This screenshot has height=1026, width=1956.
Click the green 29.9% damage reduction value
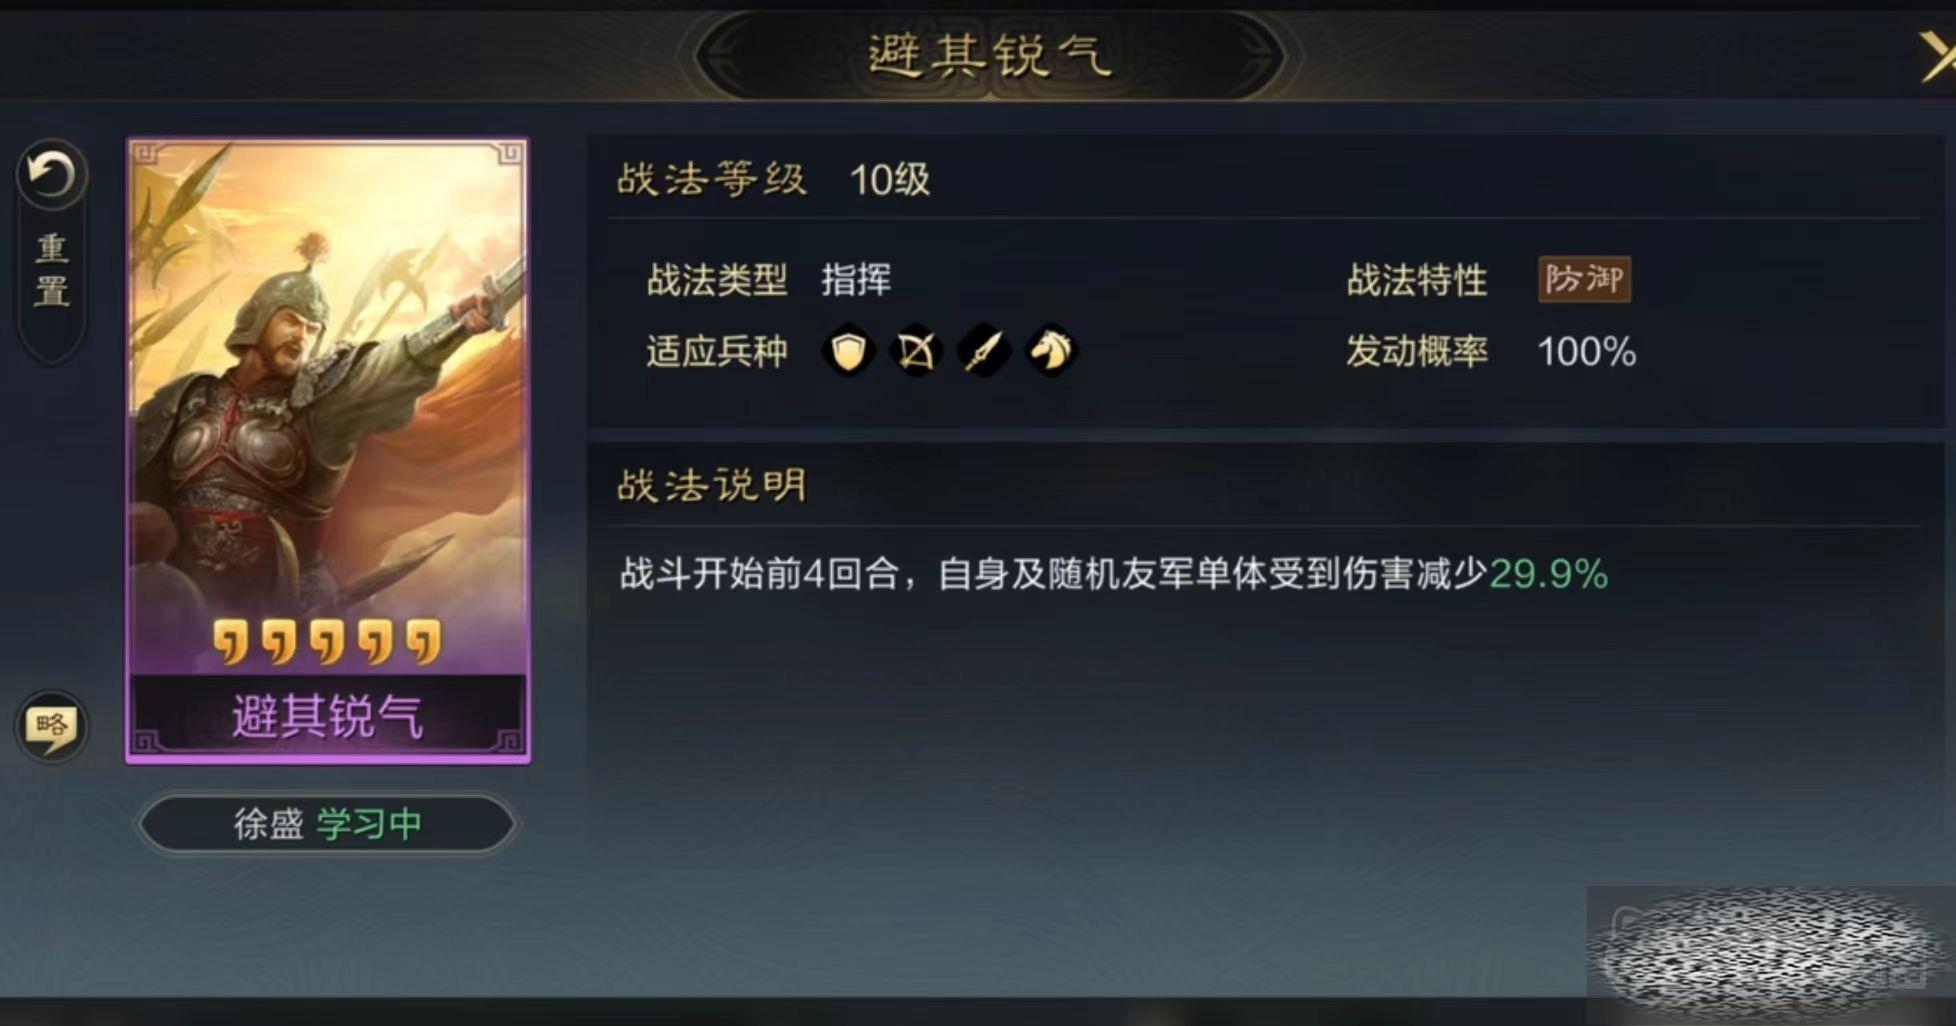tap(1548, 574)
